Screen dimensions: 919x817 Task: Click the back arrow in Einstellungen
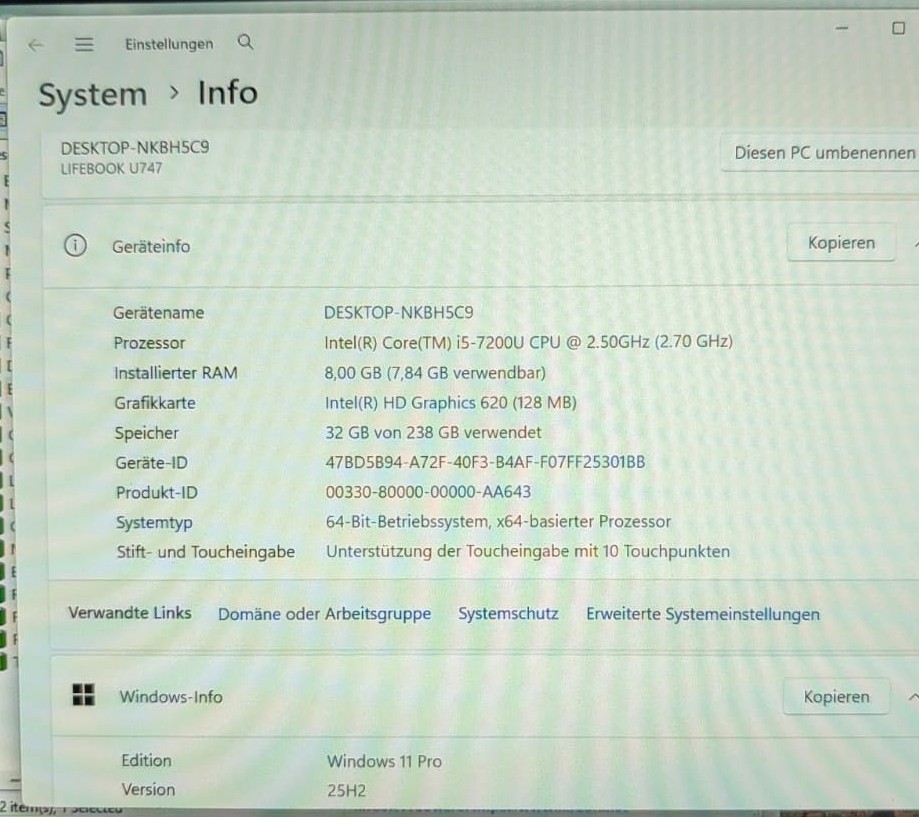(x=36, y=45)
